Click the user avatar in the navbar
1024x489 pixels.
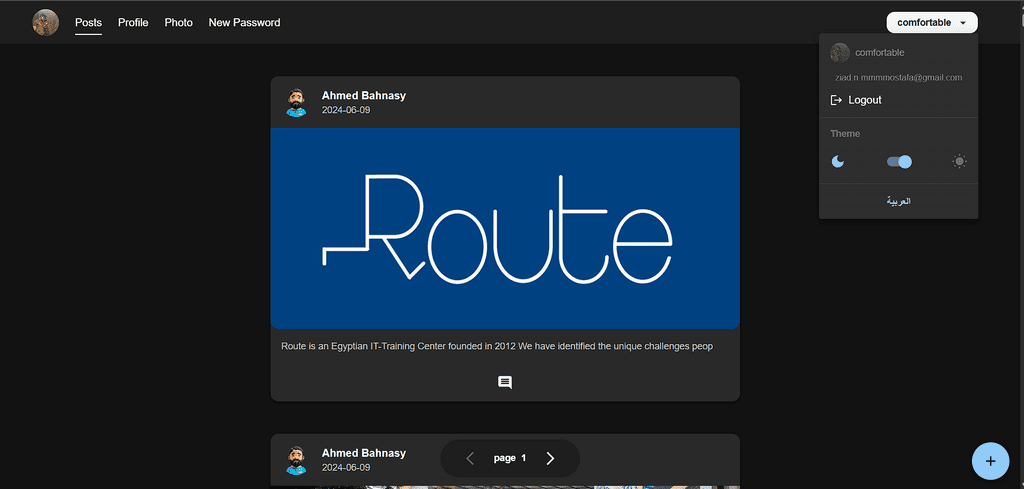[46, 23]
